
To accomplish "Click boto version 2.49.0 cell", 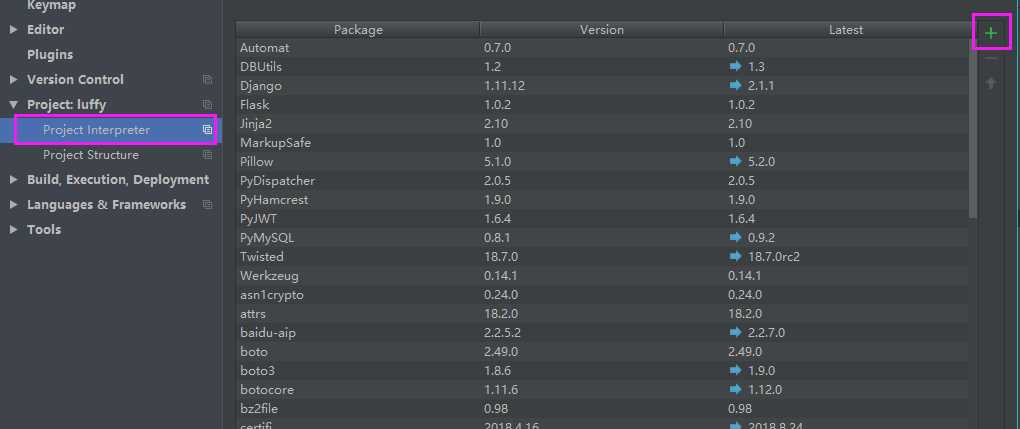I will click(x=501, y=352).
